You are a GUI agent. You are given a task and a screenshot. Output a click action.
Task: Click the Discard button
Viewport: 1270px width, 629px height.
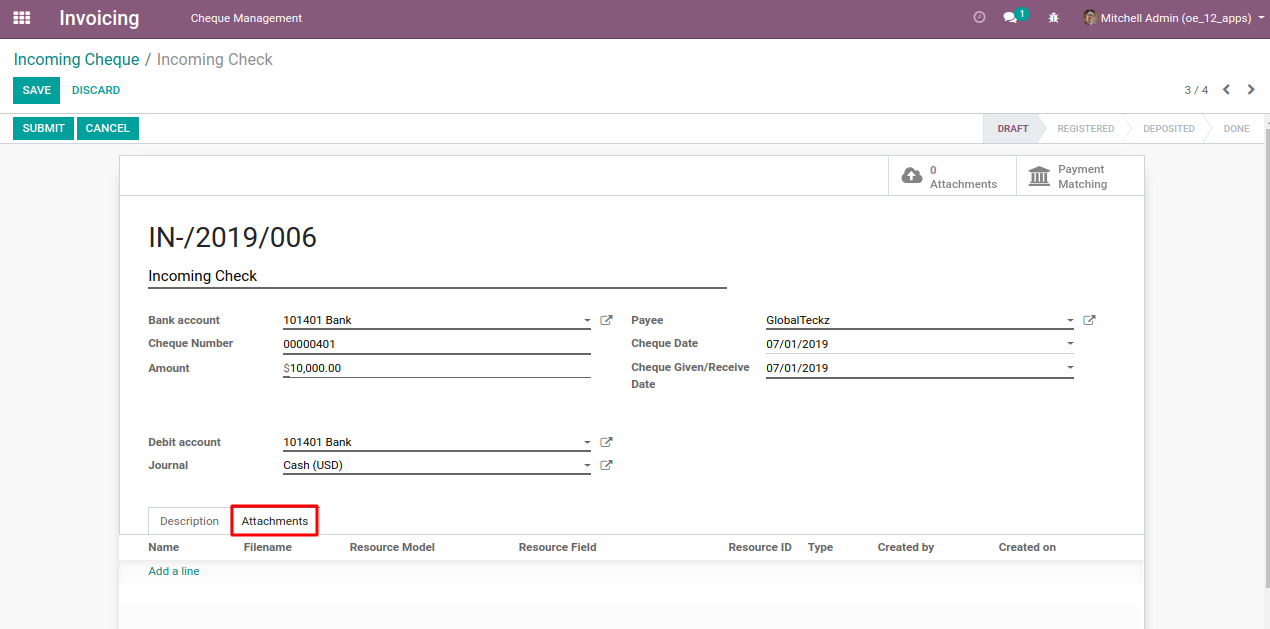coord(96,90)
